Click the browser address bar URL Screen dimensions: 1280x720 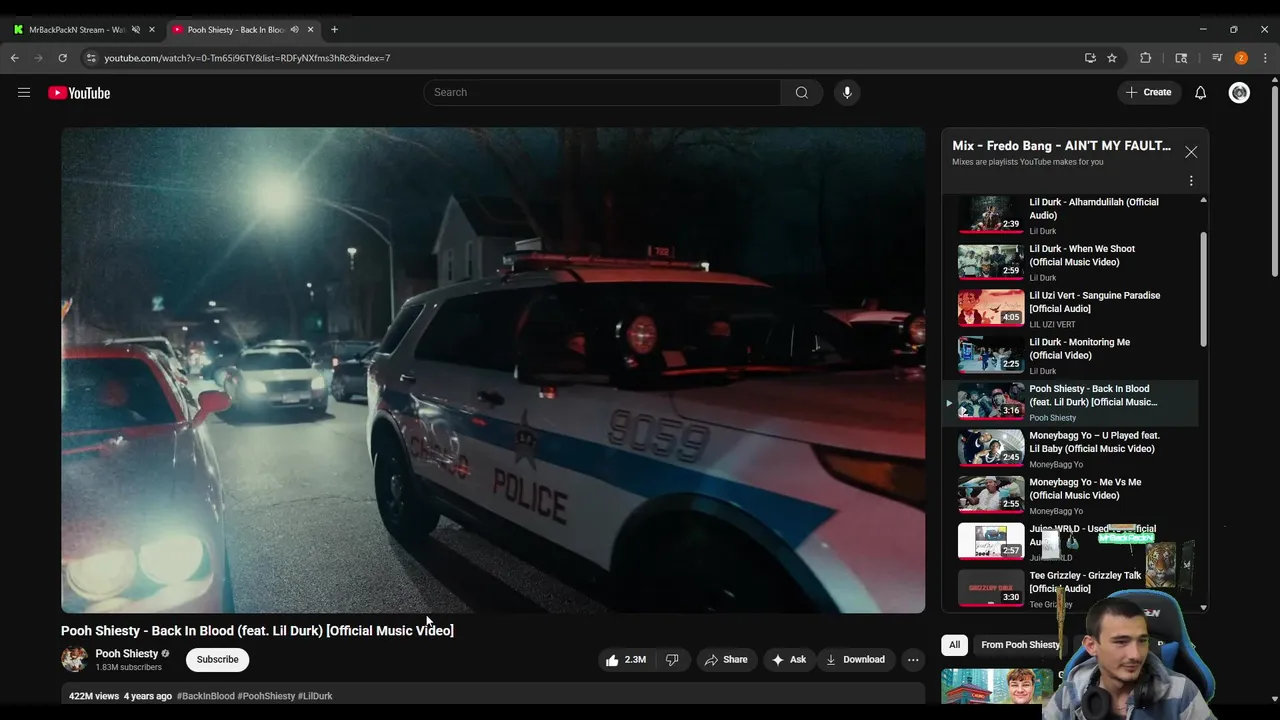point(247,58)
